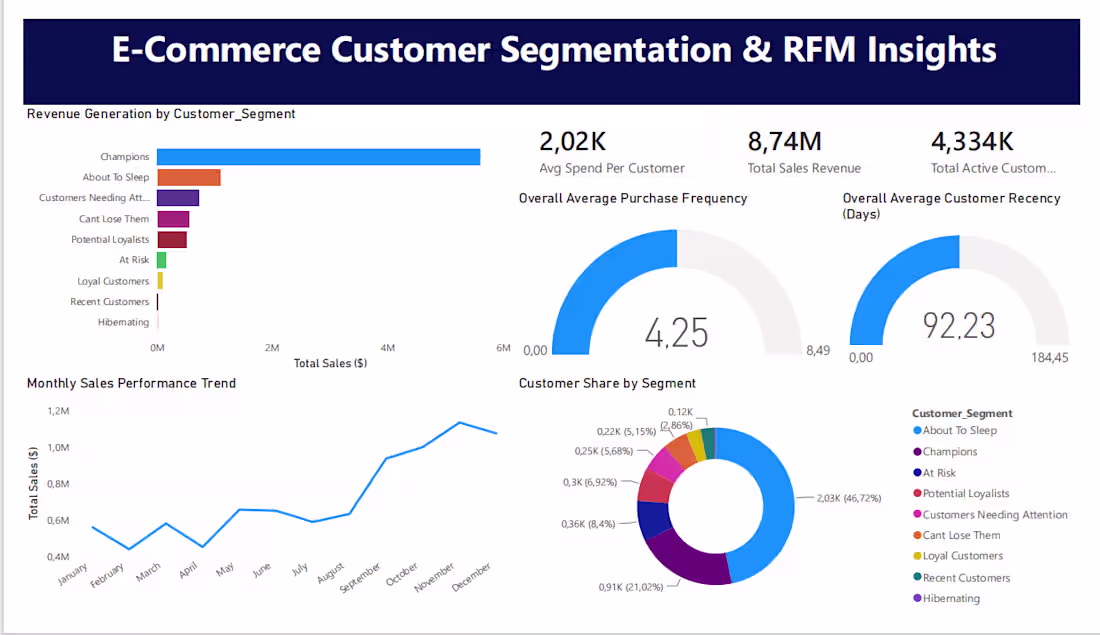The width and height of the screenshot is (1100, 635).
Task: Click the 2,03K (46,72%) donut label
Action: tap(849, 498)
